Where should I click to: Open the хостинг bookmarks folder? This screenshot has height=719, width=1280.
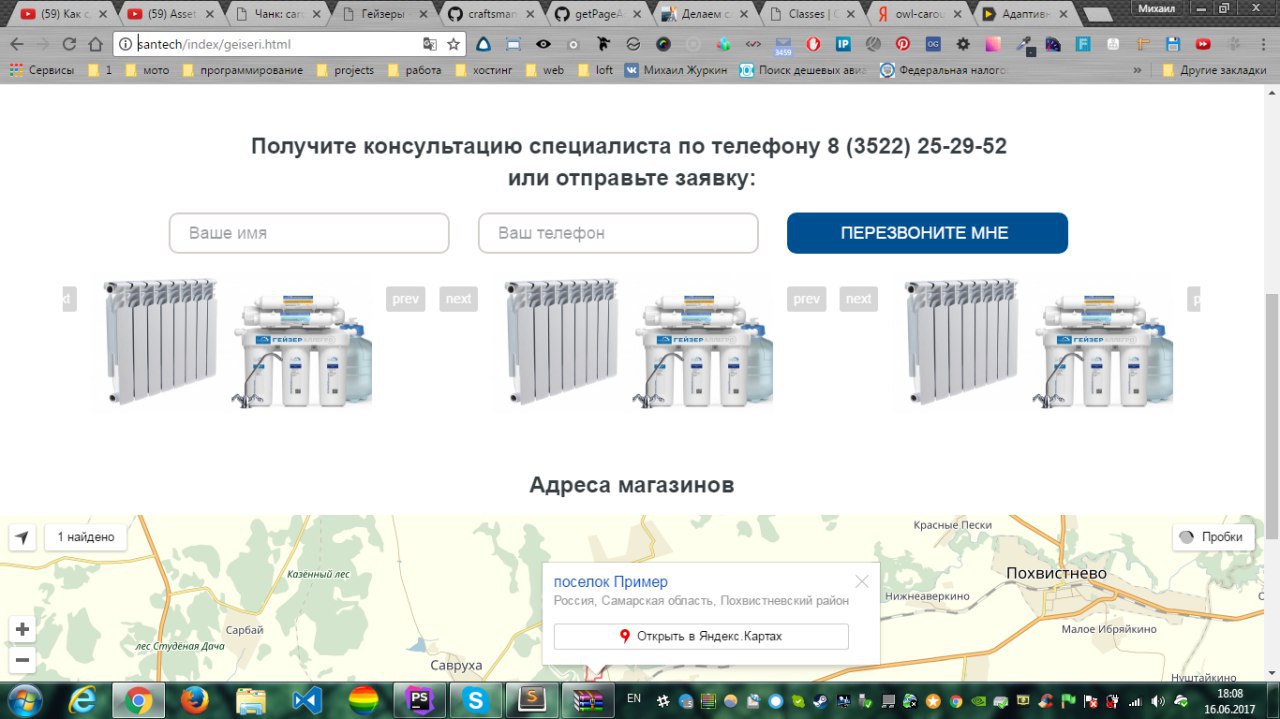(486, 70)
